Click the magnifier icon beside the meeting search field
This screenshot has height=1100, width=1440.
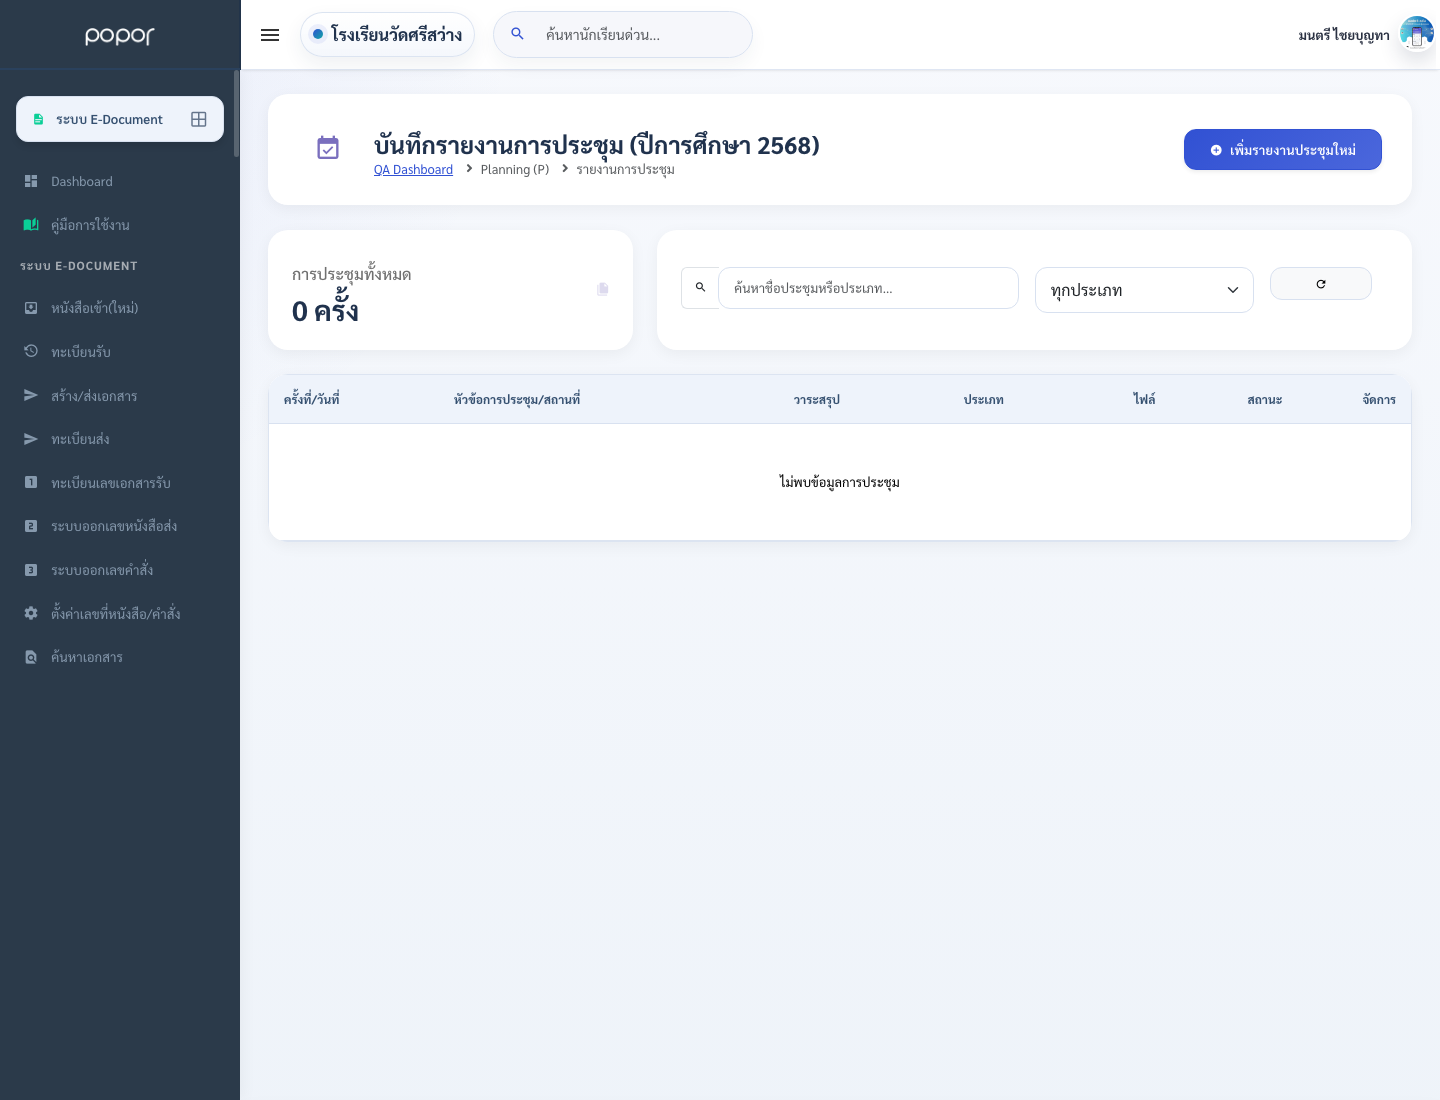700,288
